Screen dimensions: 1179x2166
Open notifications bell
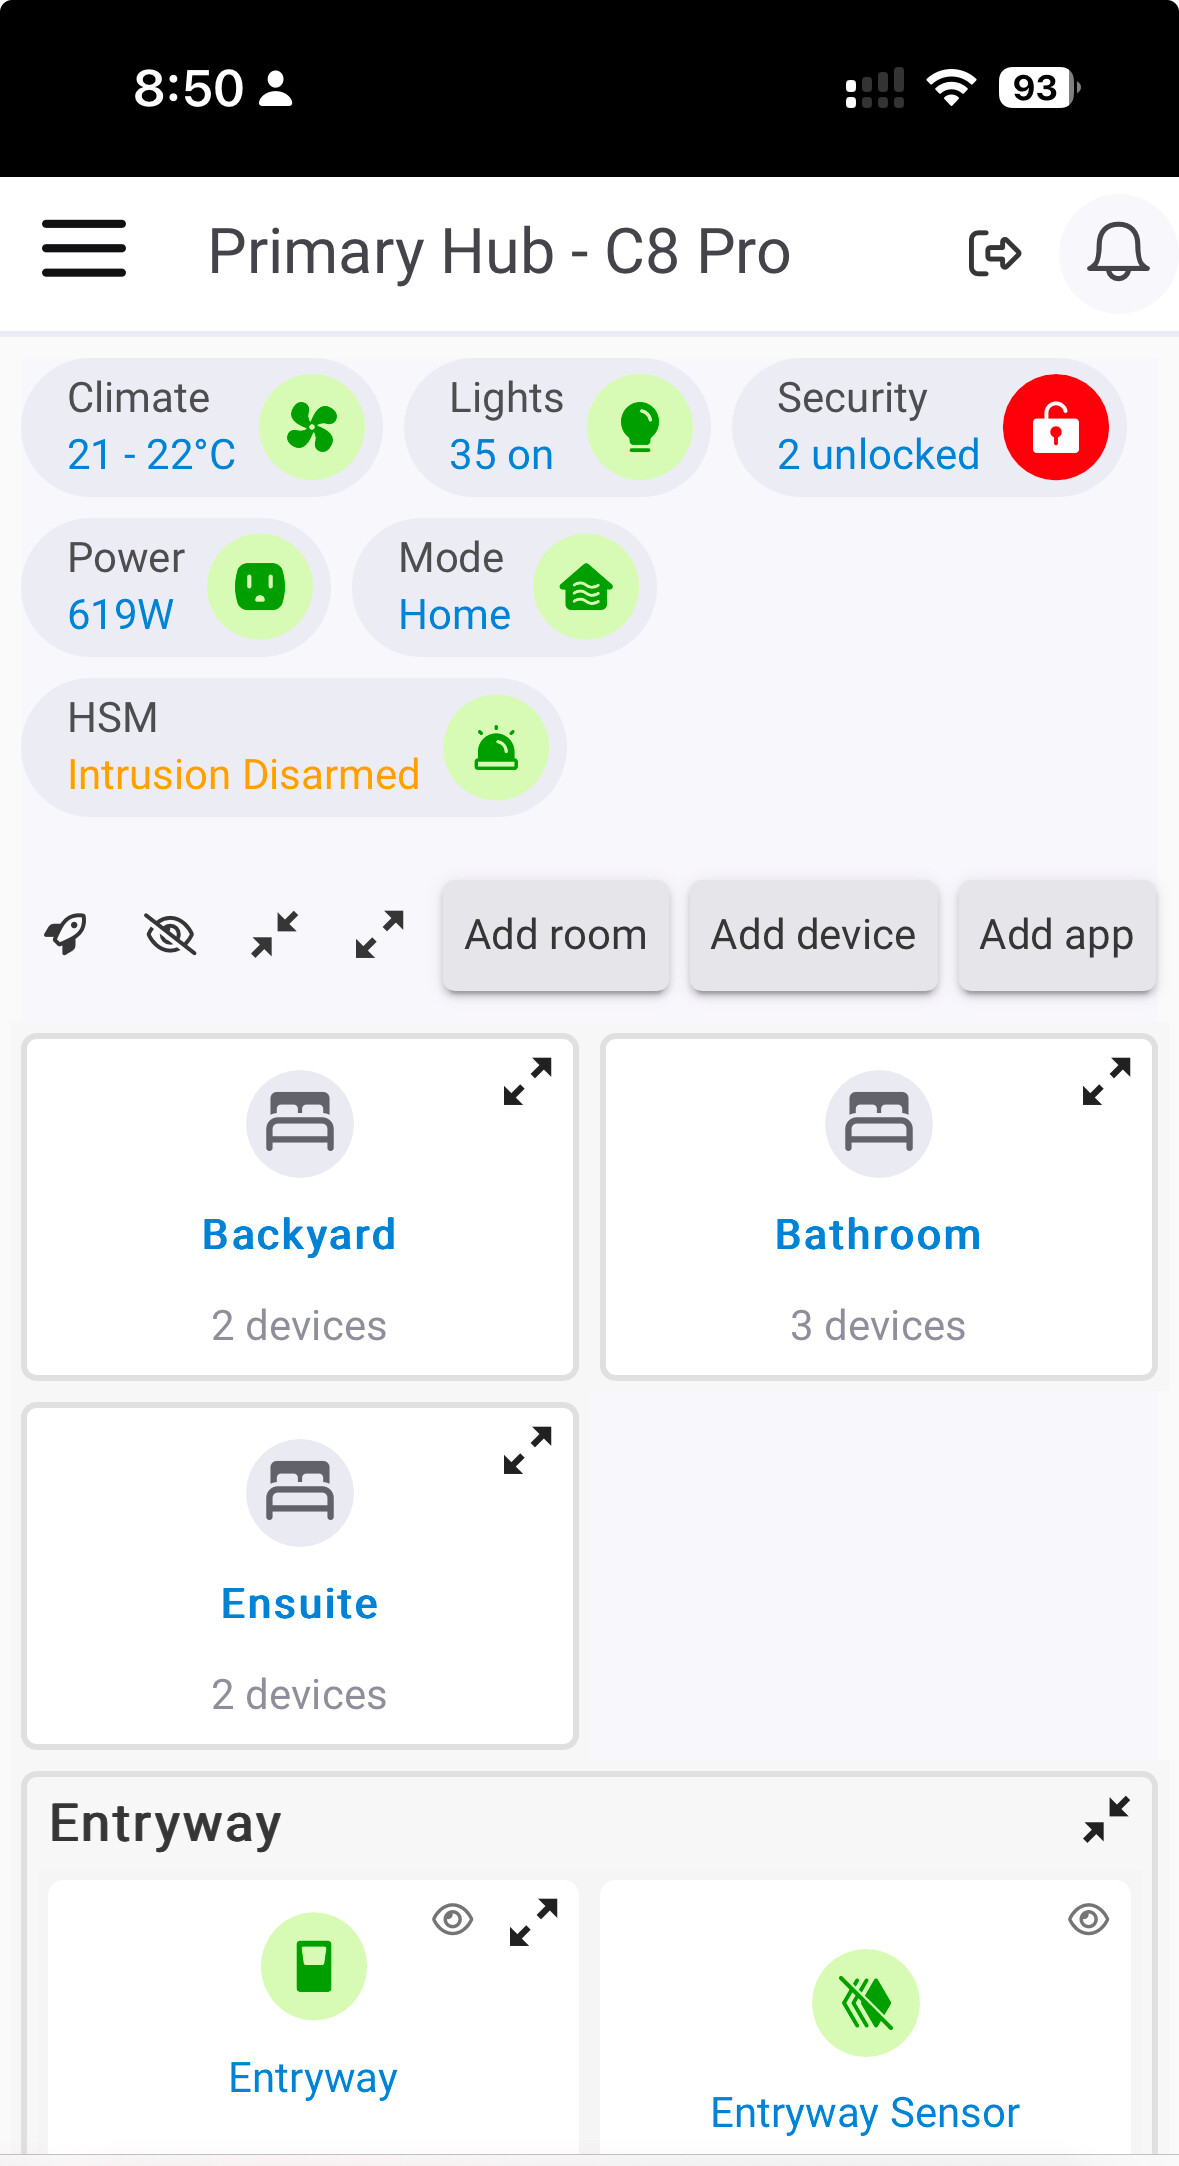[x=1118, y=253]
